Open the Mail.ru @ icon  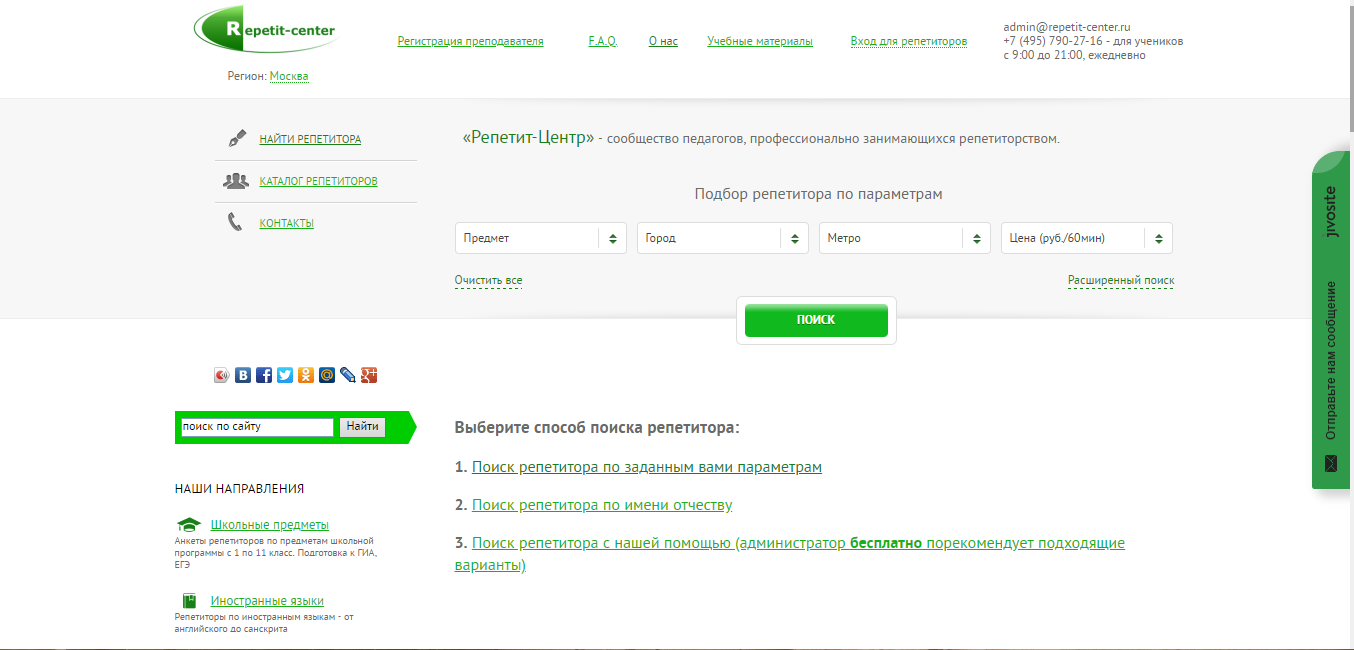[327, 374]
